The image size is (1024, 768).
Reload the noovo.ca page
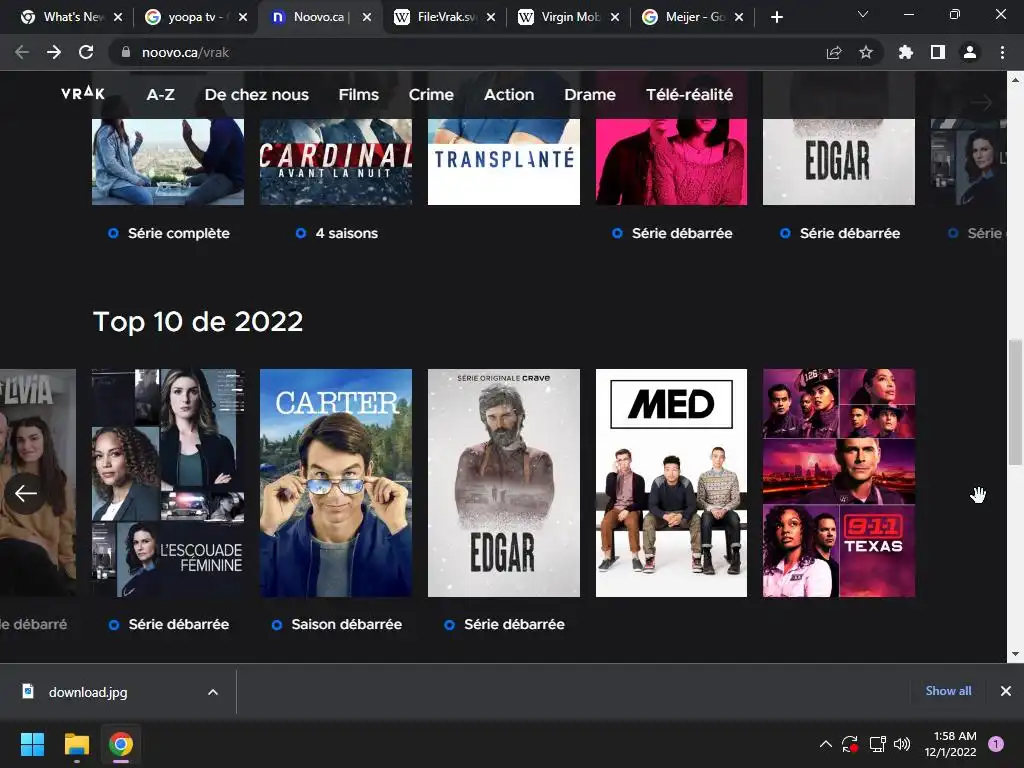tap(86, 52)
